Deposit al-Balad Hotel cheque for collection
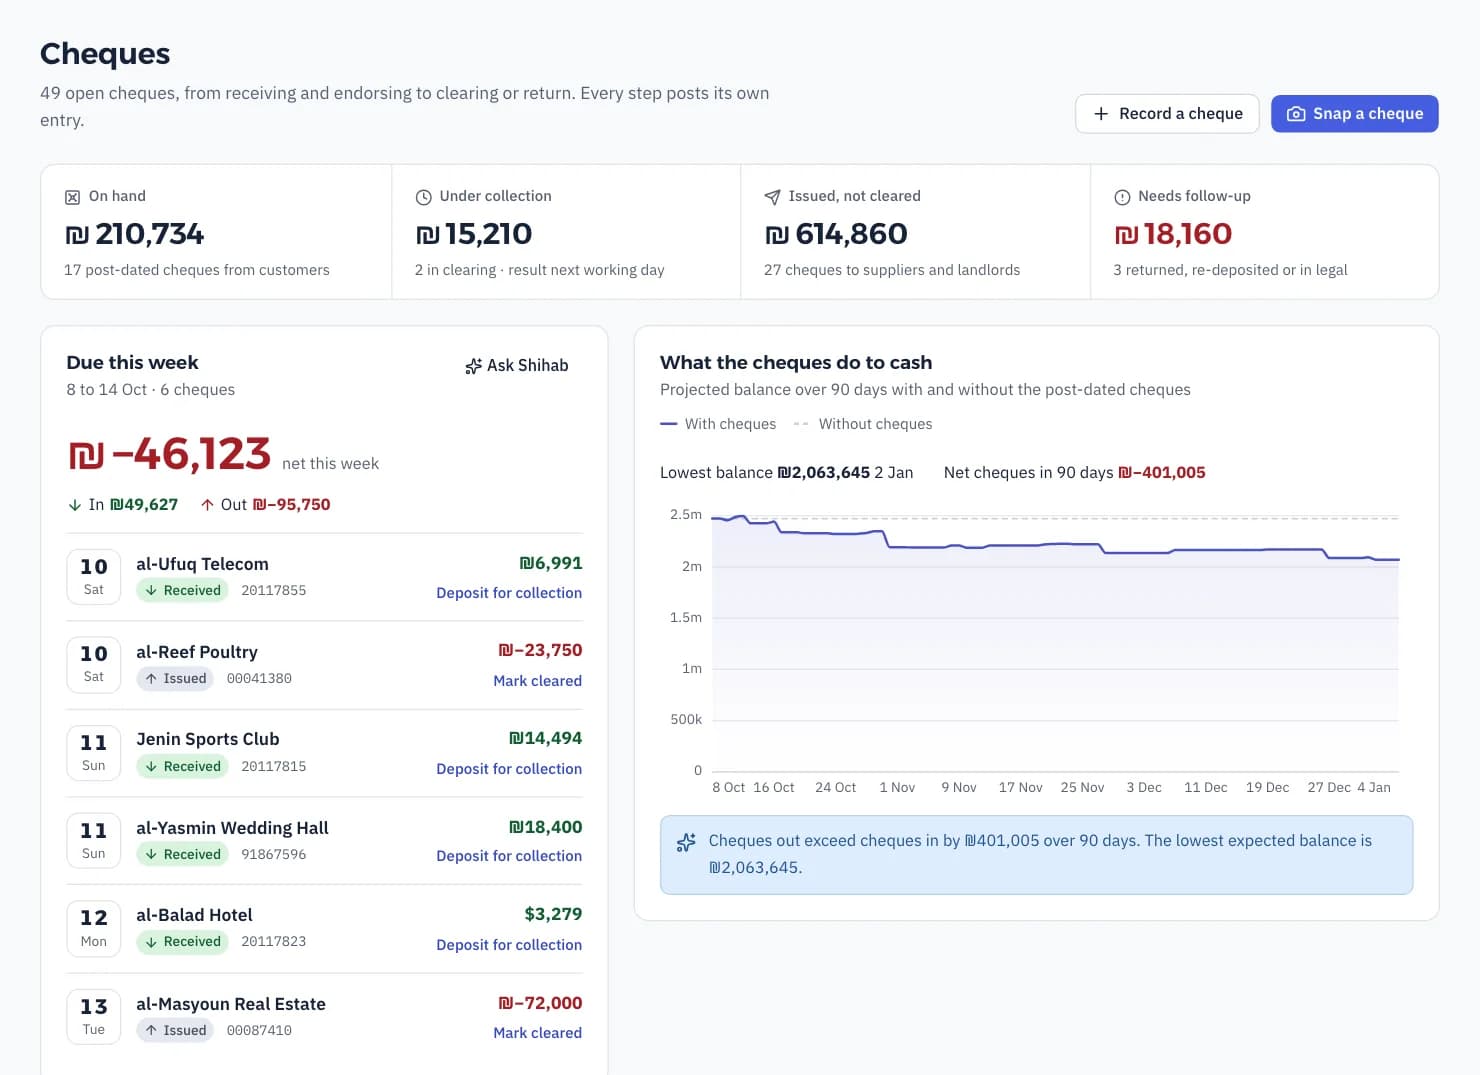 point(509,945)
